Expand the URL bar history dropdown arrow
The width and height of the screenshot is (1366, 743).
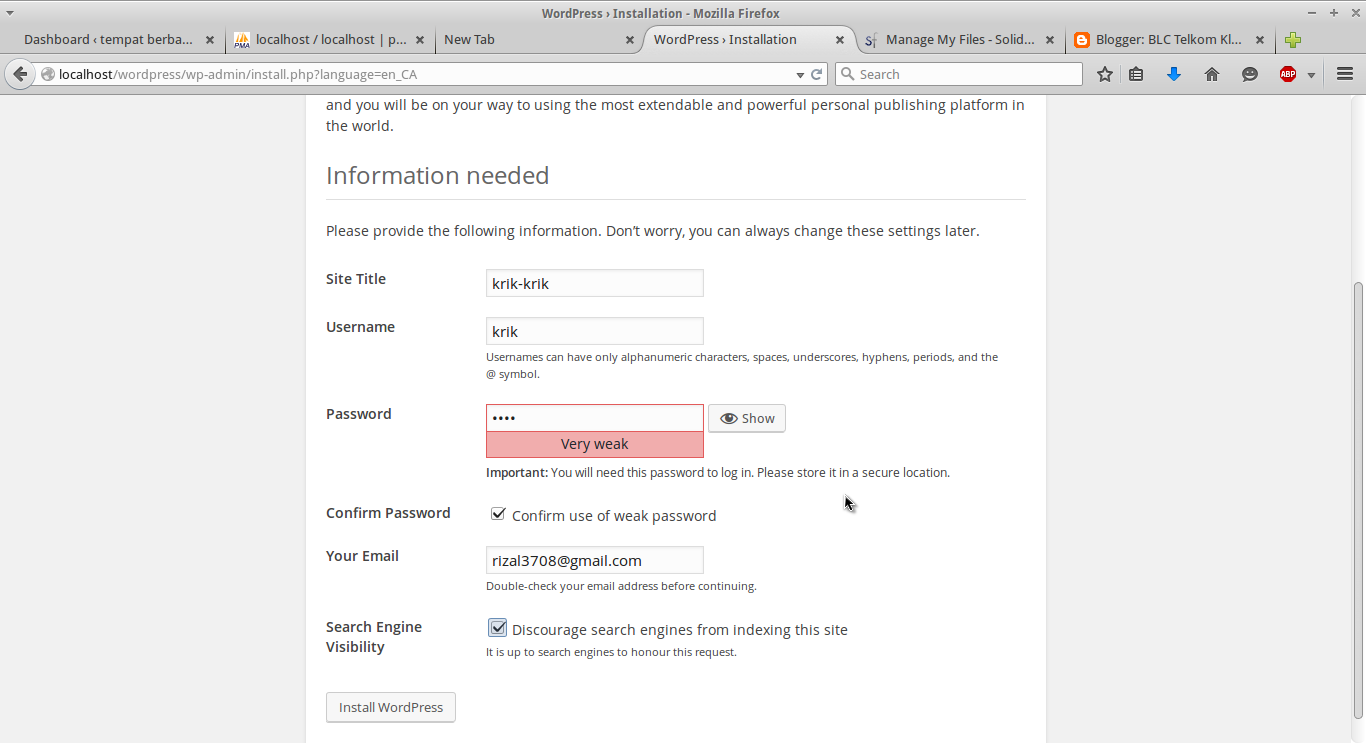[800, 75]
